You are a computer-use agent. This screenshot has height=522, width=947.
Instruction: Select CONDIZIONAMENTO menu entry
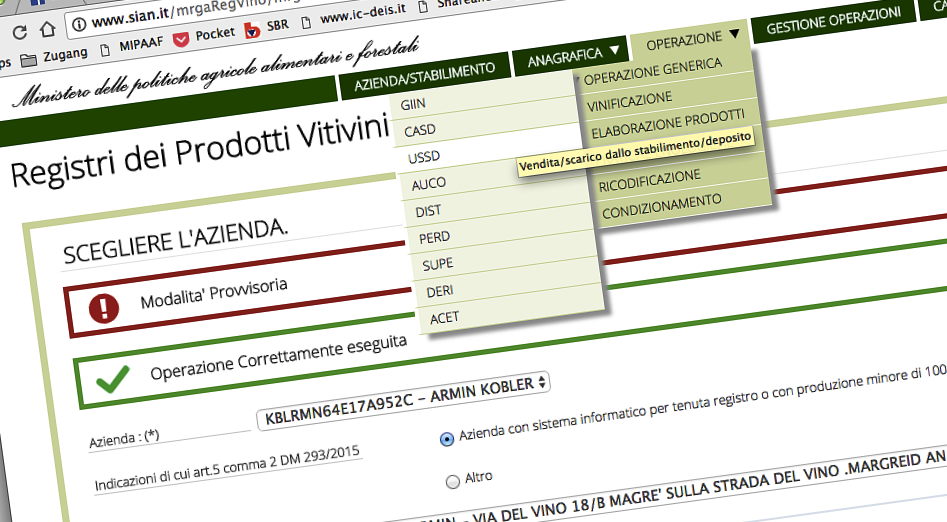click(661, 201)
